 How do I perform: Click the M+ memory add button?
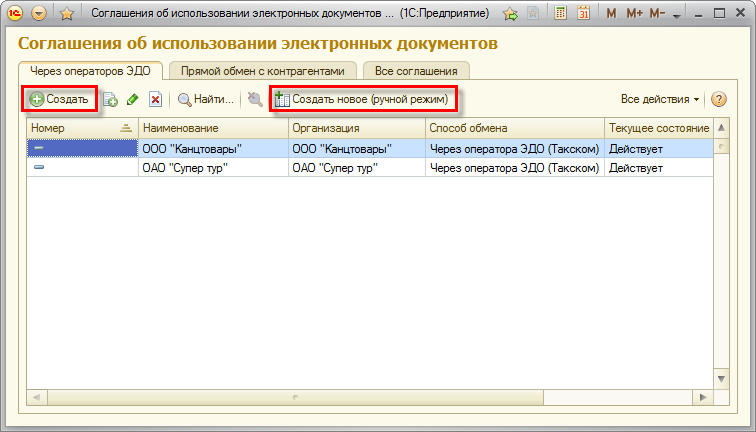coord(634,14)
